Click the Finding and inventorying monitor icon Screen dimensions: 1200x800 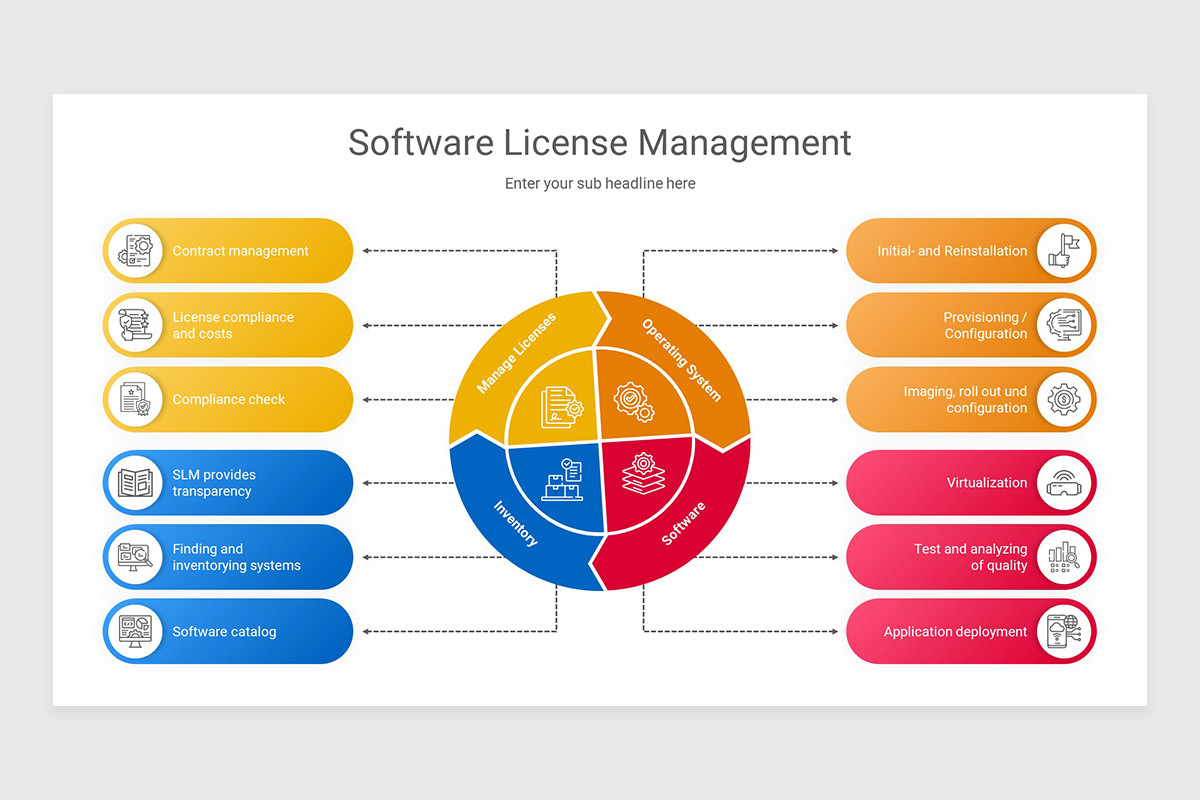click(134, 557)
